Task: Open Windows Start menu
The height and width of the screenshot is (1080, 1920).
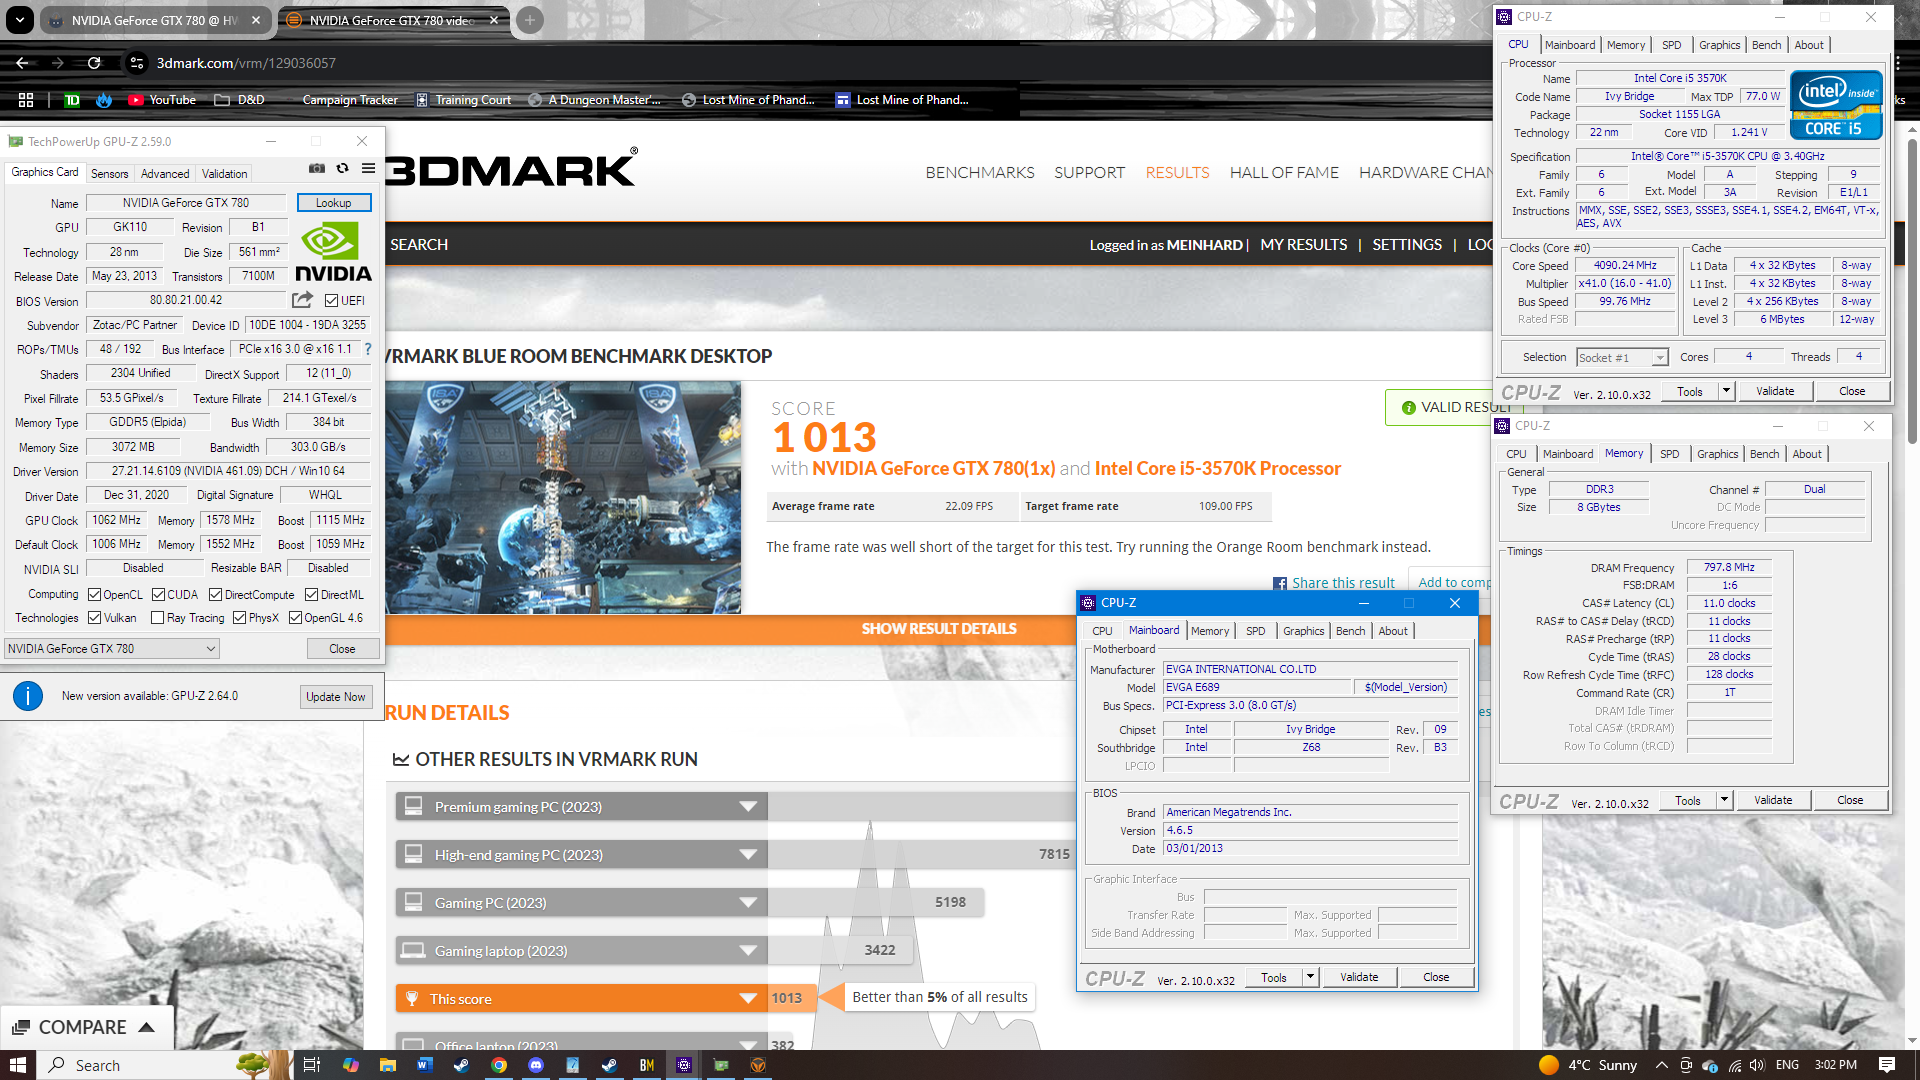Action: pyautogui.click(x=17, y=1065)
